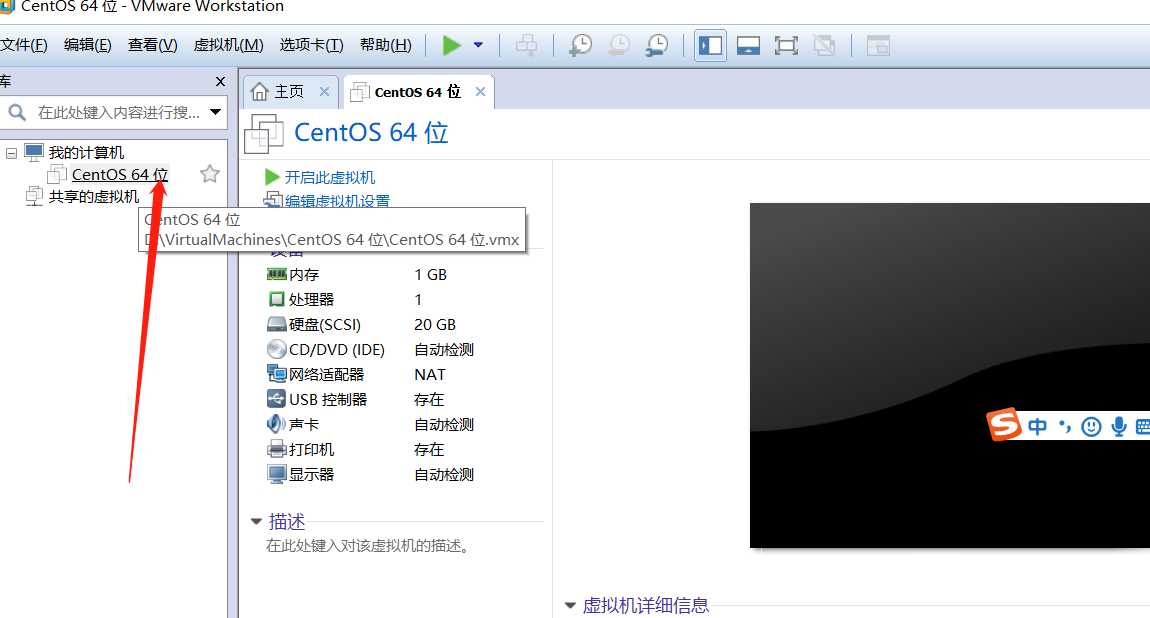Toggle the thumbnail bar view icon

pos(748,45)
